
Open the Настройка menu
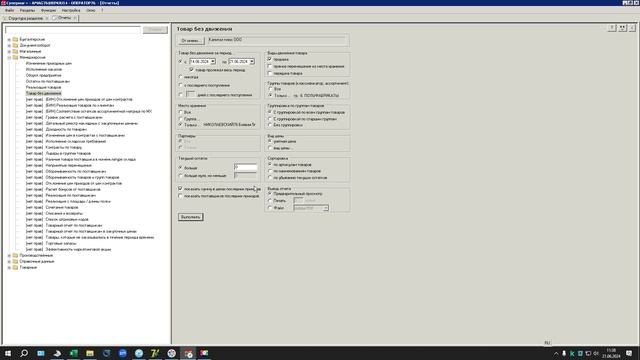(x=71, y=10)
